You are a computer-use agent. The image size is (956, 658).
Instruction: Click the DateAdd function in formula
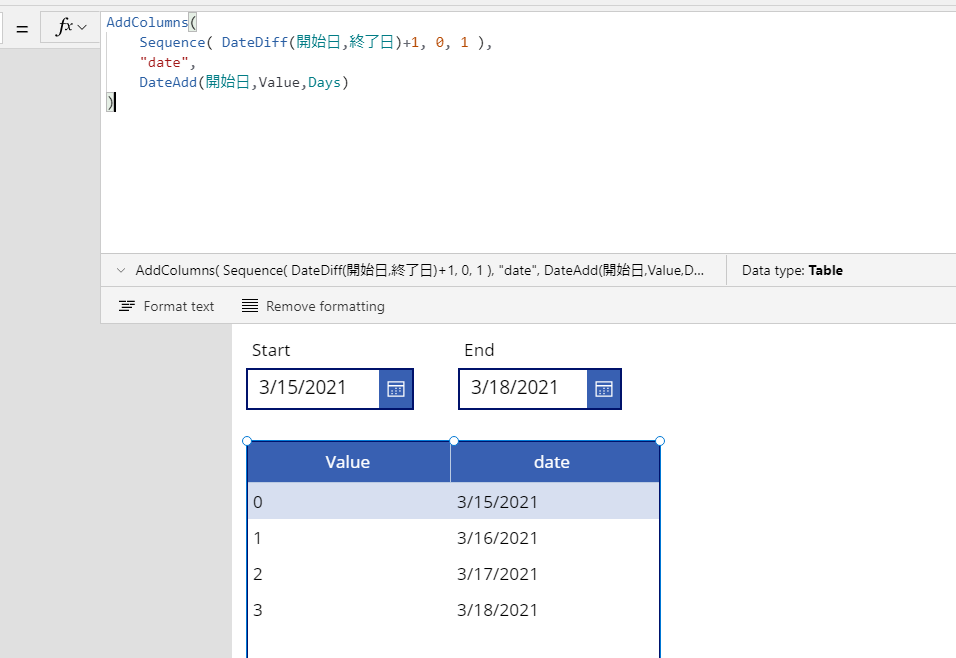168,82
